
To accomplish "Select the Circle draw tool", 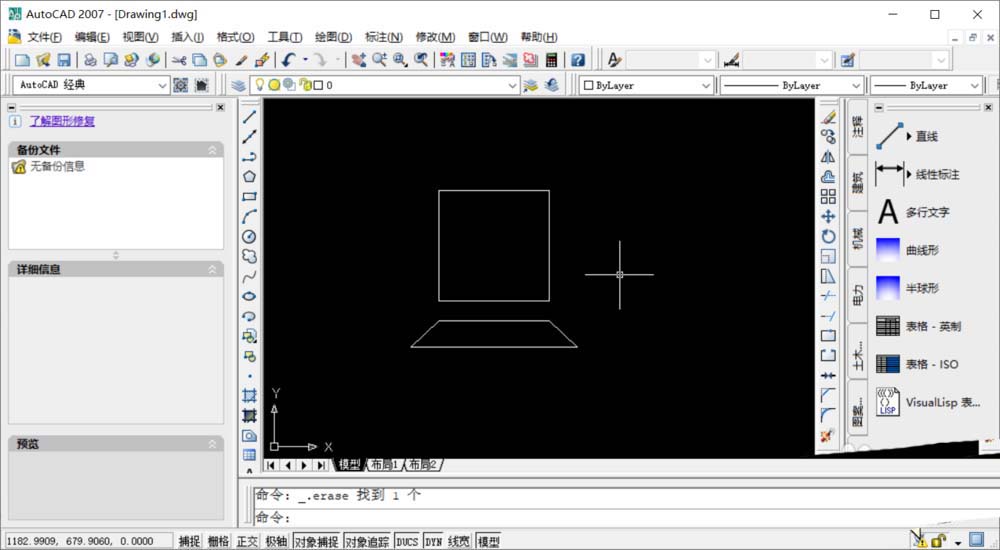I will pos(250,236).
